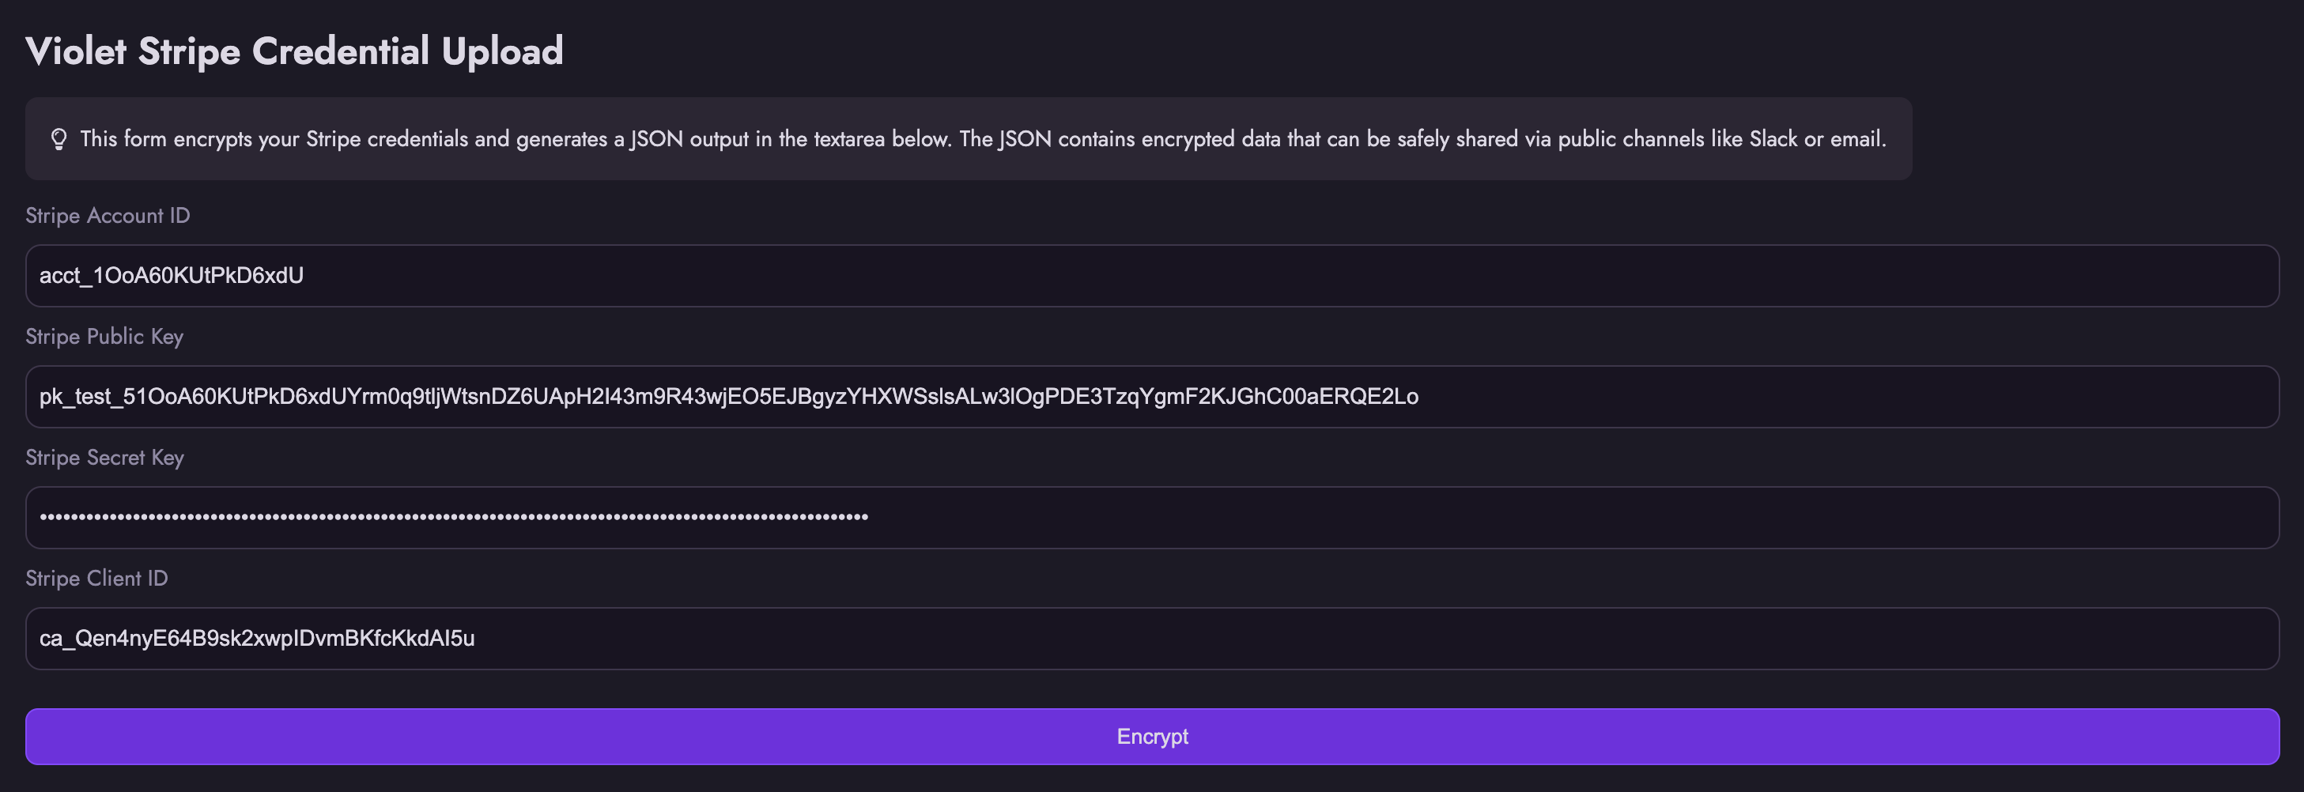
Task: Click the "Stripe Client ID" label
Action: [96, 579]
